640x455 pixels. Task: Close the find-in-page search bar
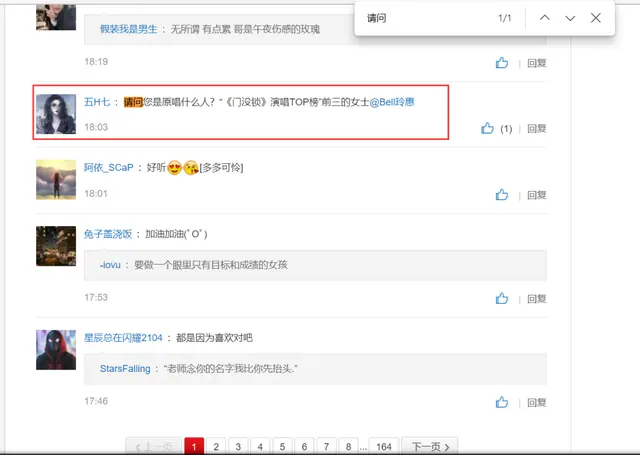coord(596,18)
